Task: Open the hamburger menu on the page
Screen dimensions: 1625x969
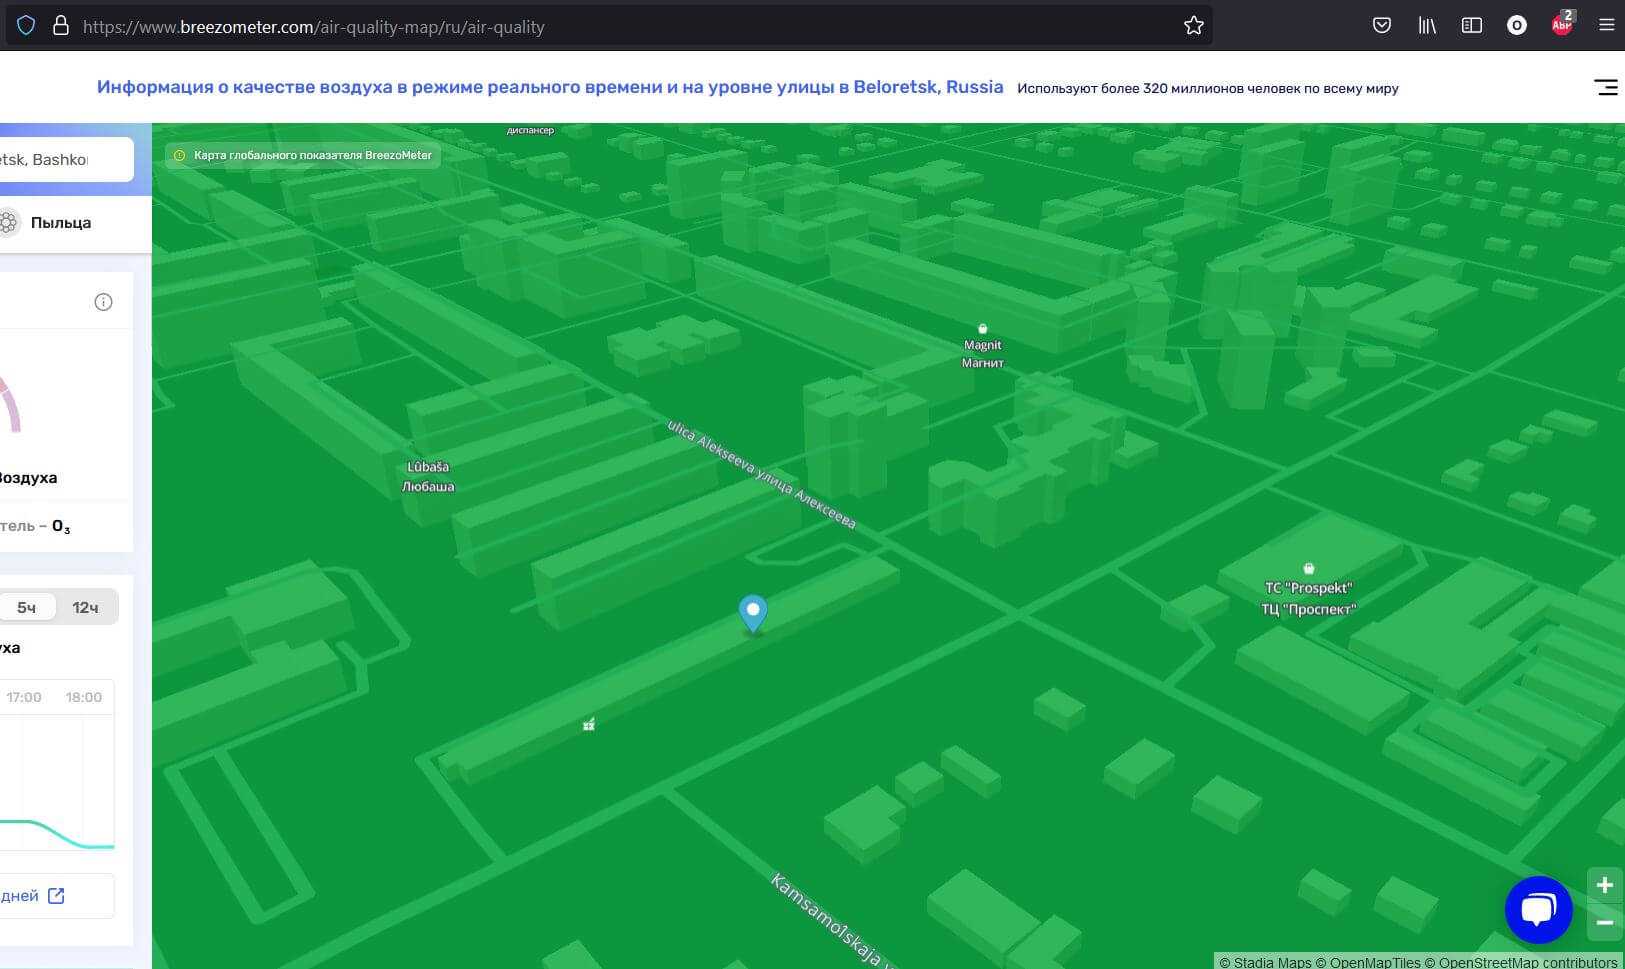Action: click(1605, 88)
